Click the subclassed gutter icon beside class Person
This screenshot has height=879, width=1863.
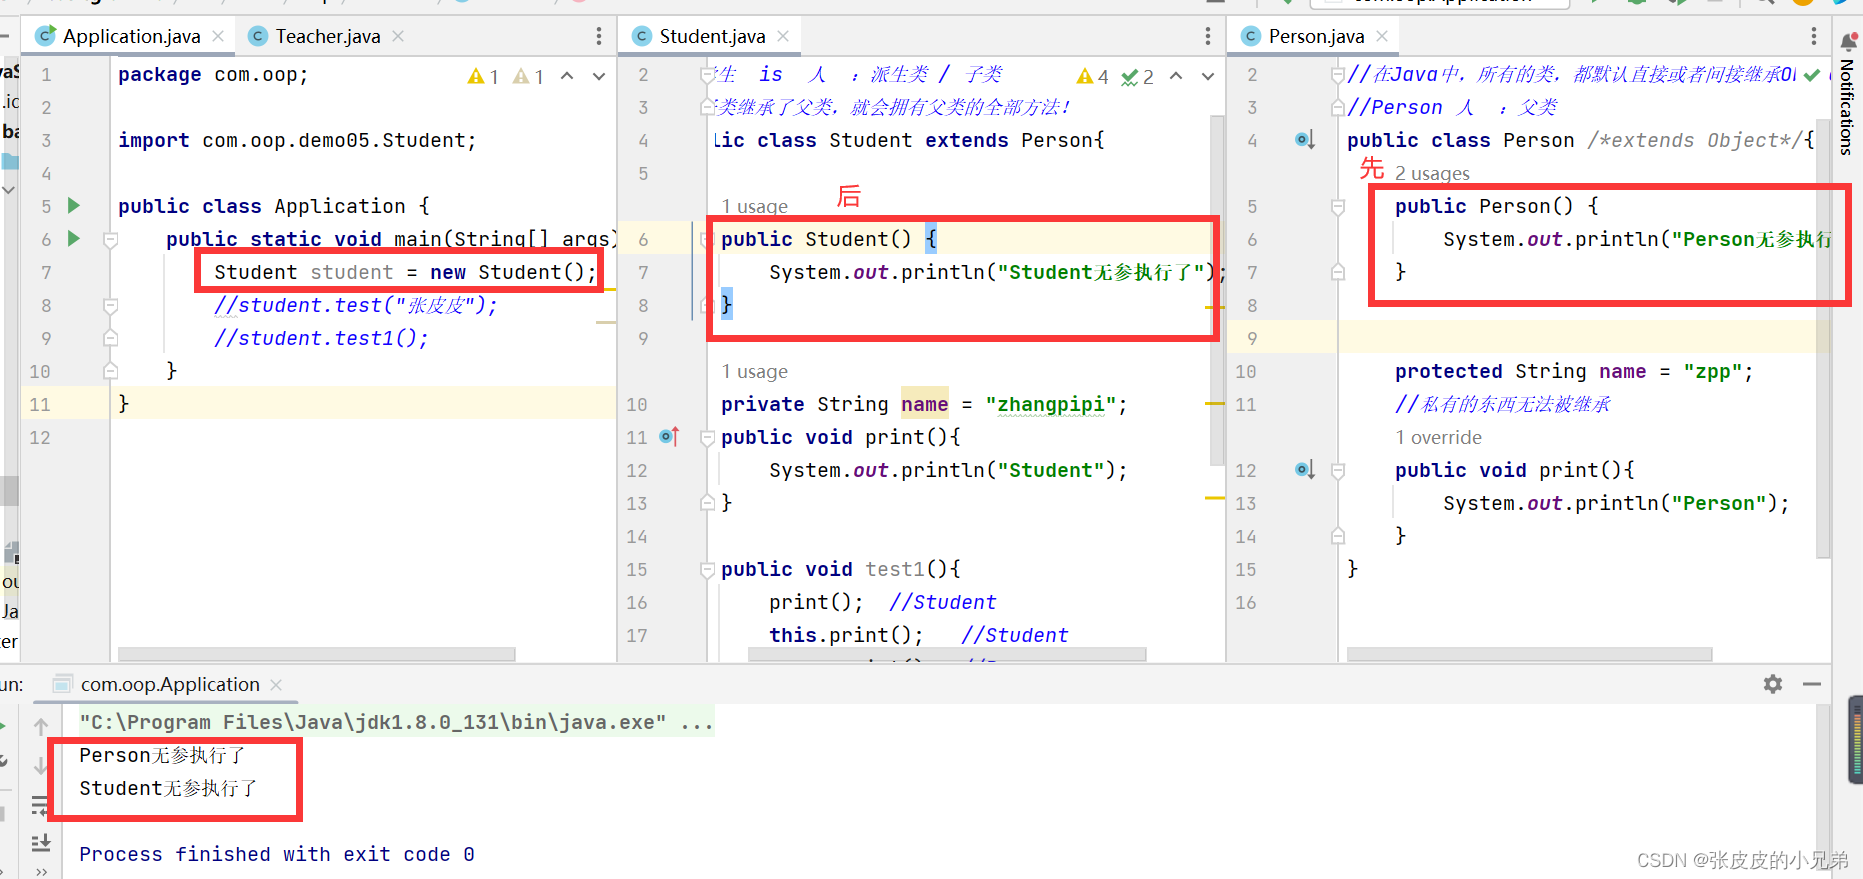tap(1305, 140)
